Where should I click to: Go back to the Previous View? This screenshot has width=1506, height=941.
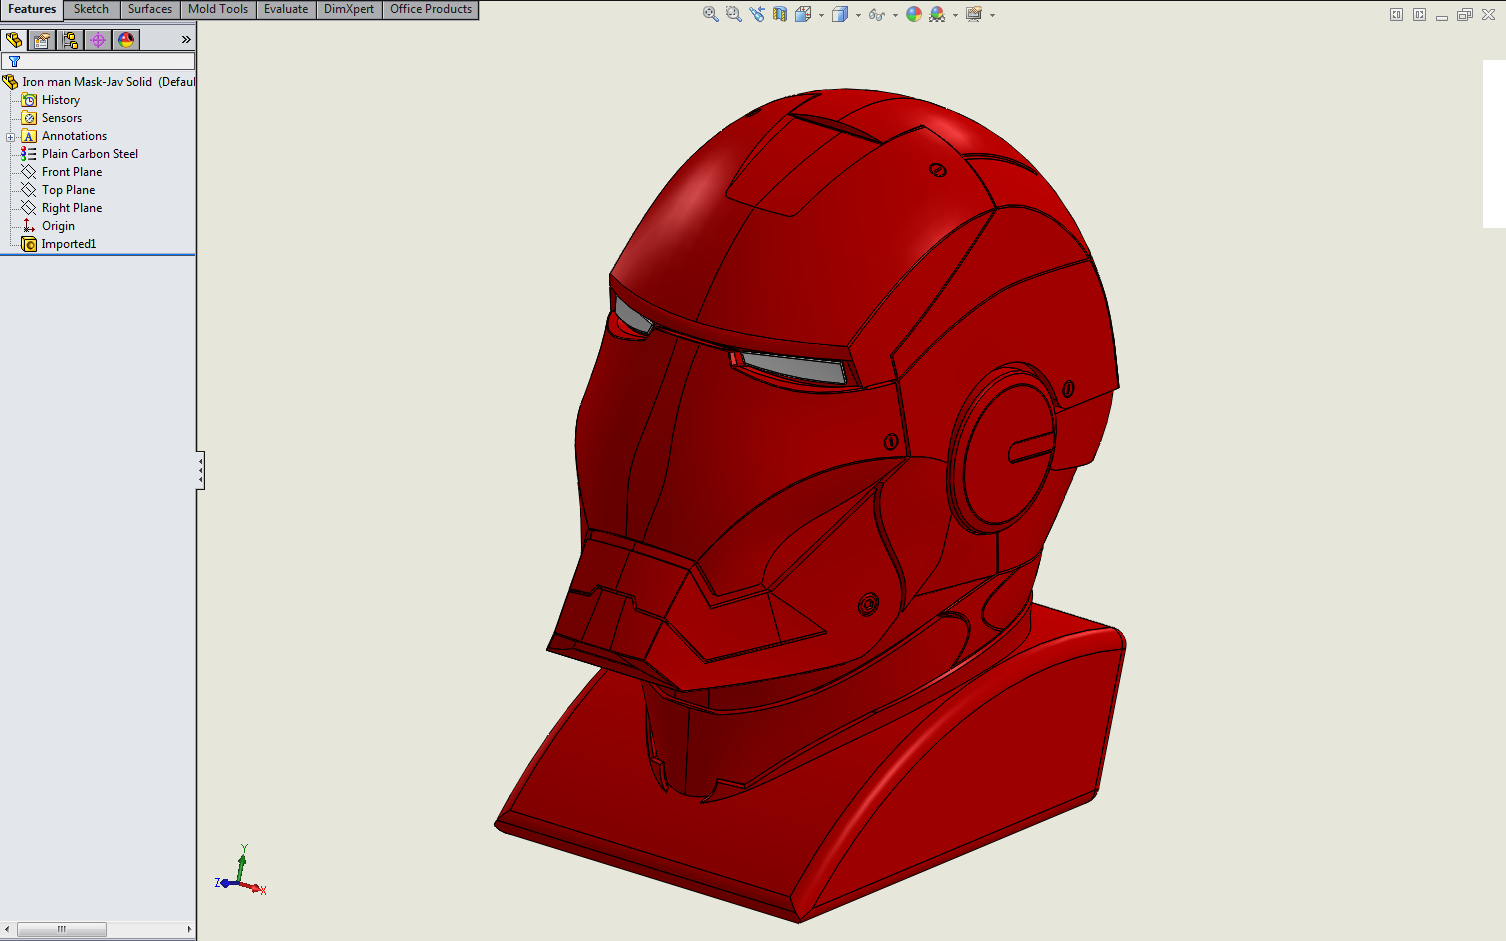[x=756, y=14]
